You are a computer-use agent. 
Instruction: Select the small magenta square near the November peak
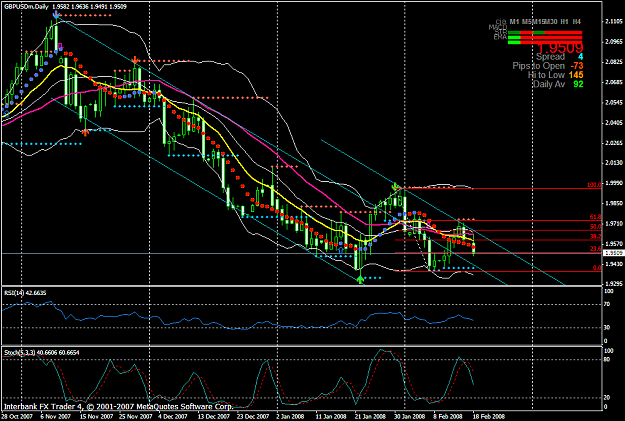point(60,46)
